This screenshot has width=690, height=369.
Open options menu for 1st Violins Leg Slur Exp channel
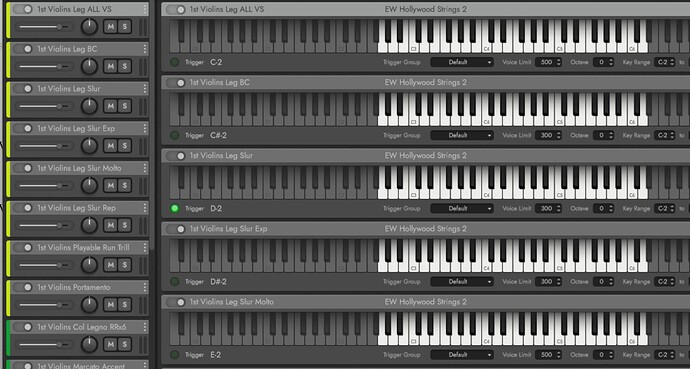(x=145, y=128)
